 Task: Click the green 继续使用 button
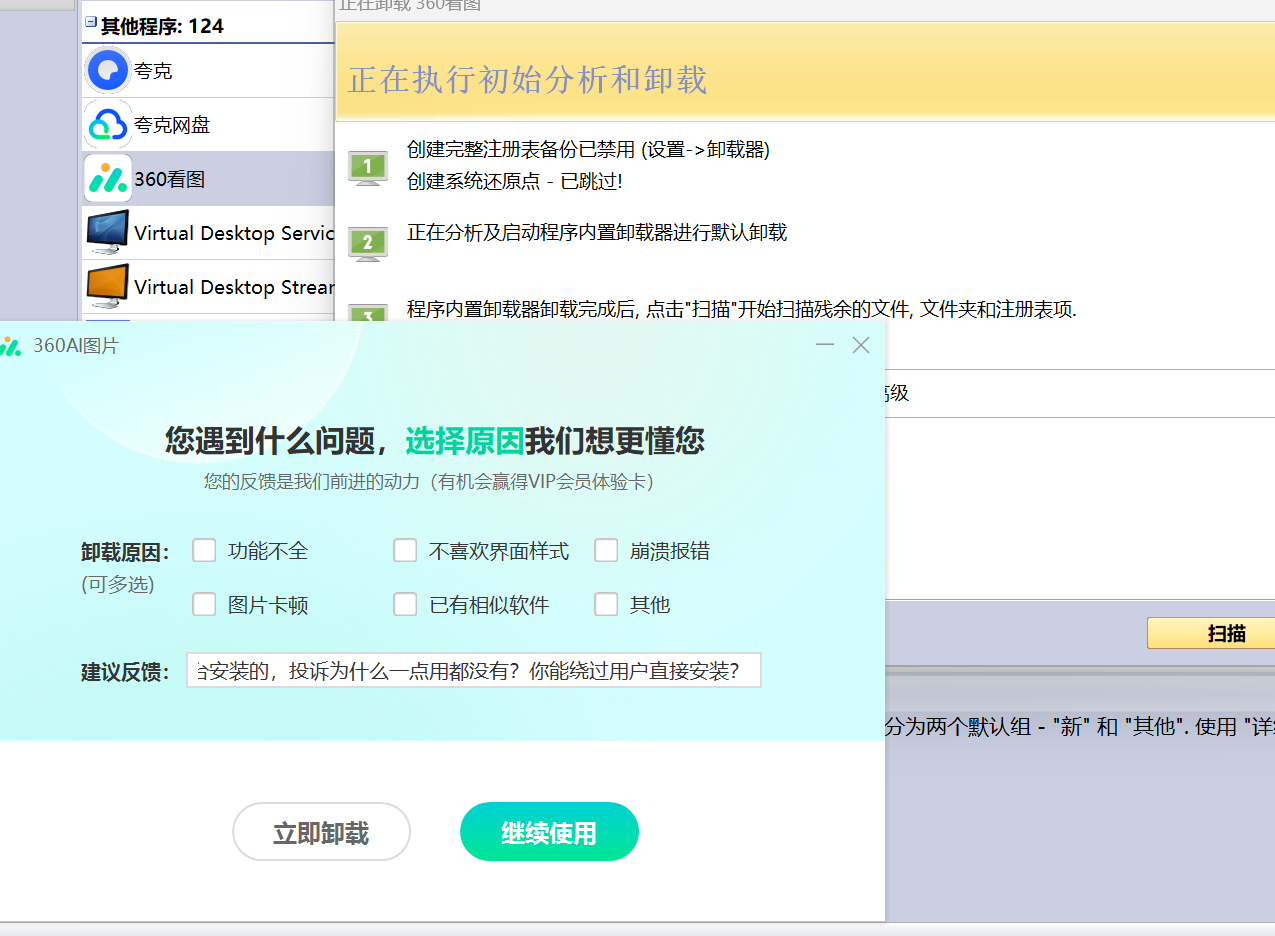[549, 832]
